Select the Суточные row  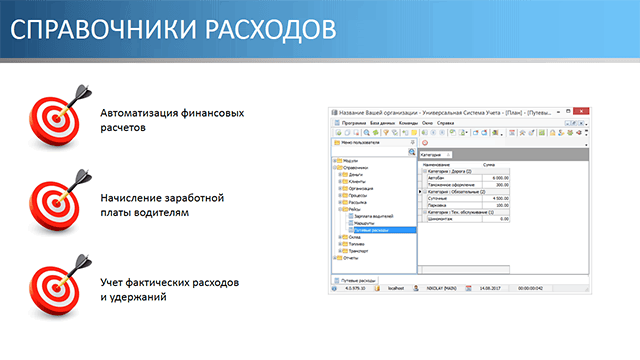tap(468, 198)
